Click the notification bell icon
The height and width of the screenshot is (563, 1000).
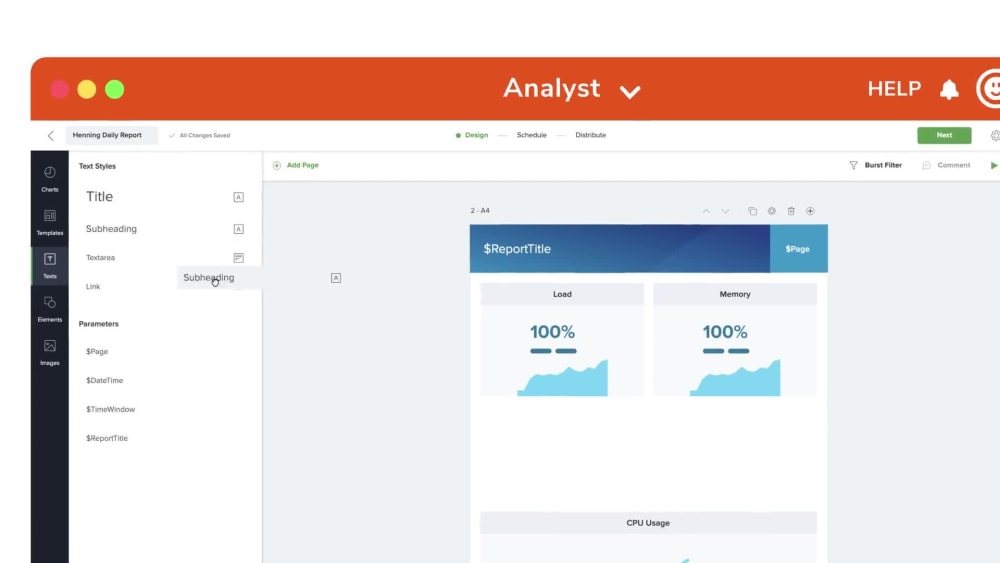coord(949,89)
